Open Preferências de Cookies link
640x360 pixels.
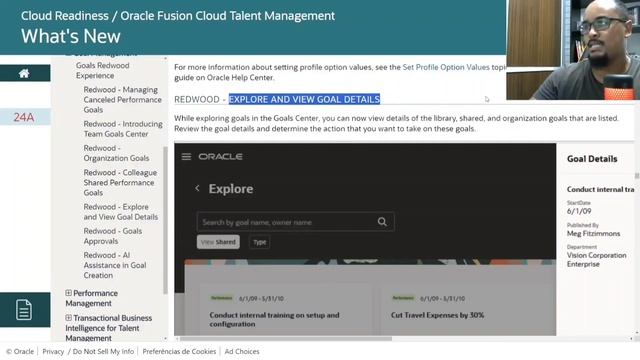179,351
